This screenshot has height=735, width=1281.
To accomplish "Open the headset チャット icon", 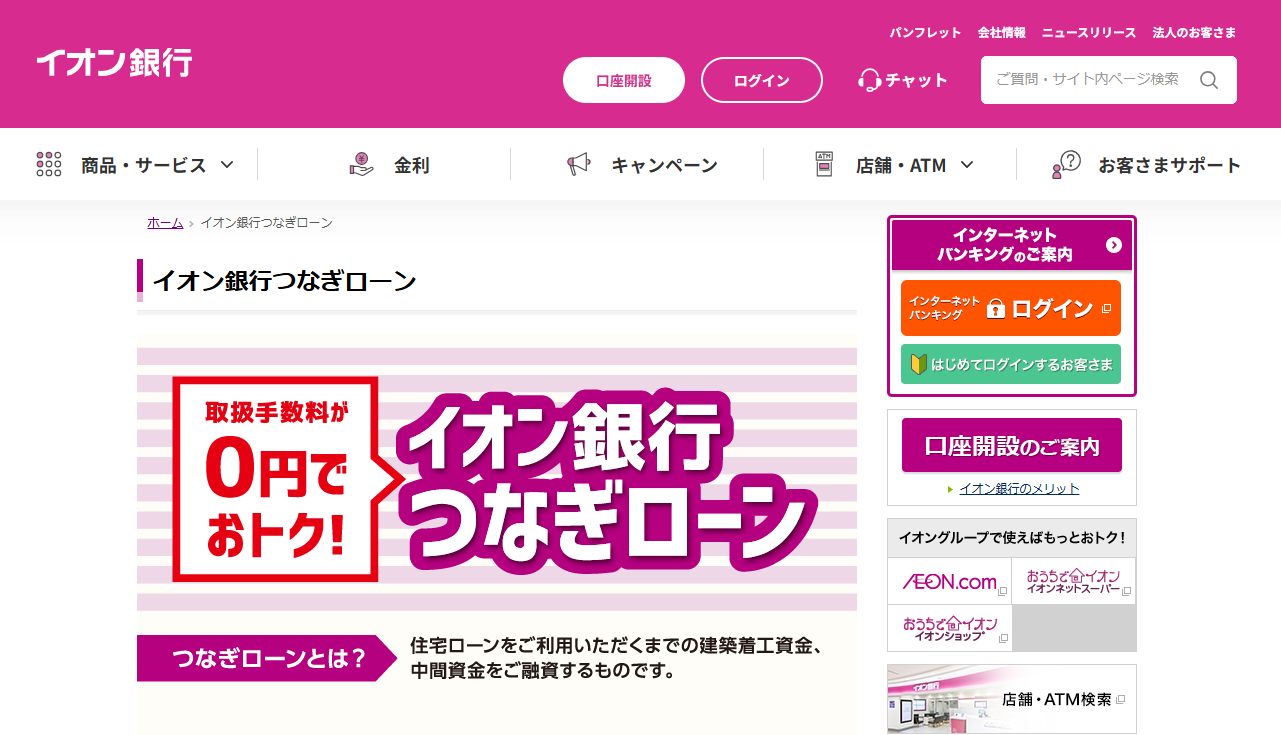I will pyautogui.click(x=869, y=80).
